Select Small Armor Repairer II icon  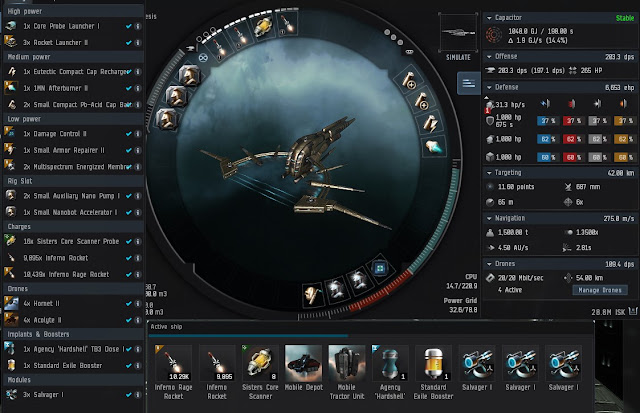[x=11, y=150]
